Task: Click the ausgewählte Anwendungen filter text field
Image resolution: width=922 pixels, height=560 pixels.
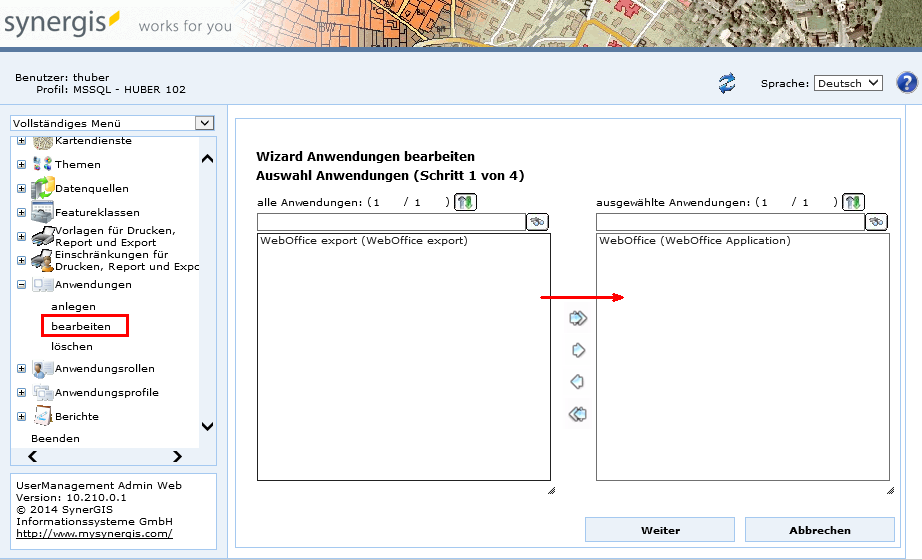Action: point(730,222)
